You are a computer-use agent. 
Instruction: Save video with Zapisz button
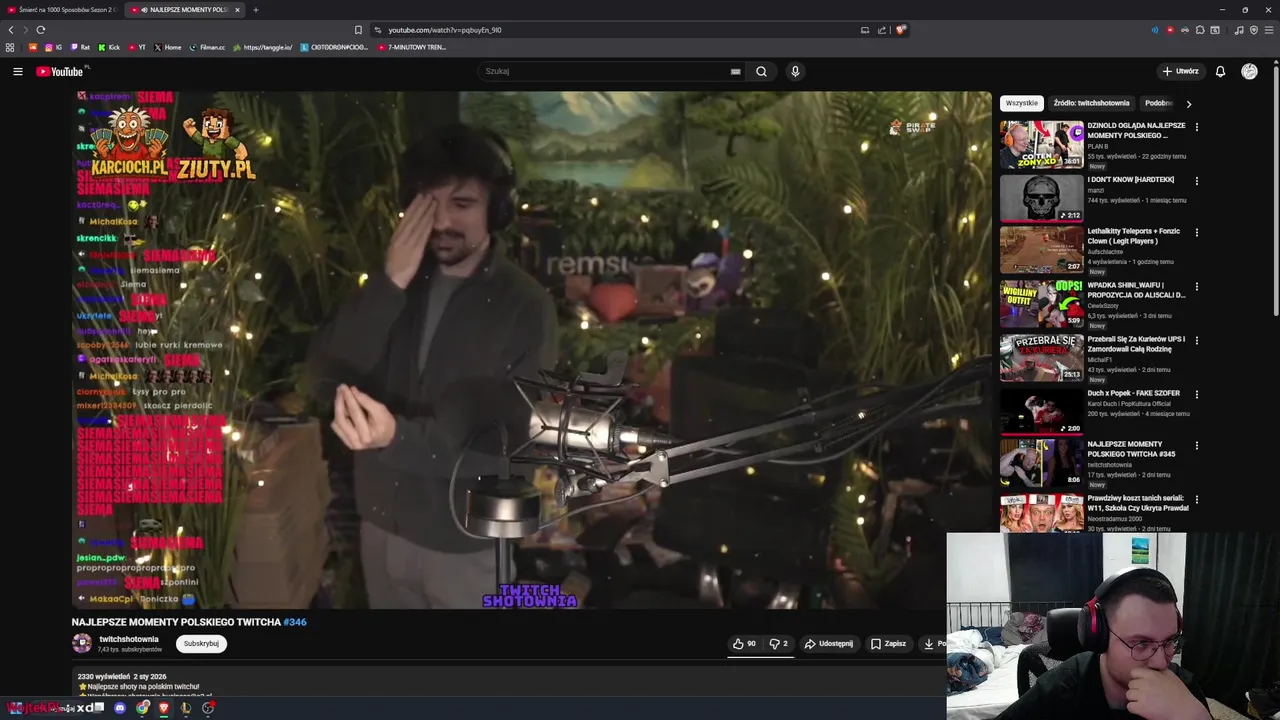[x=888, y=644]
